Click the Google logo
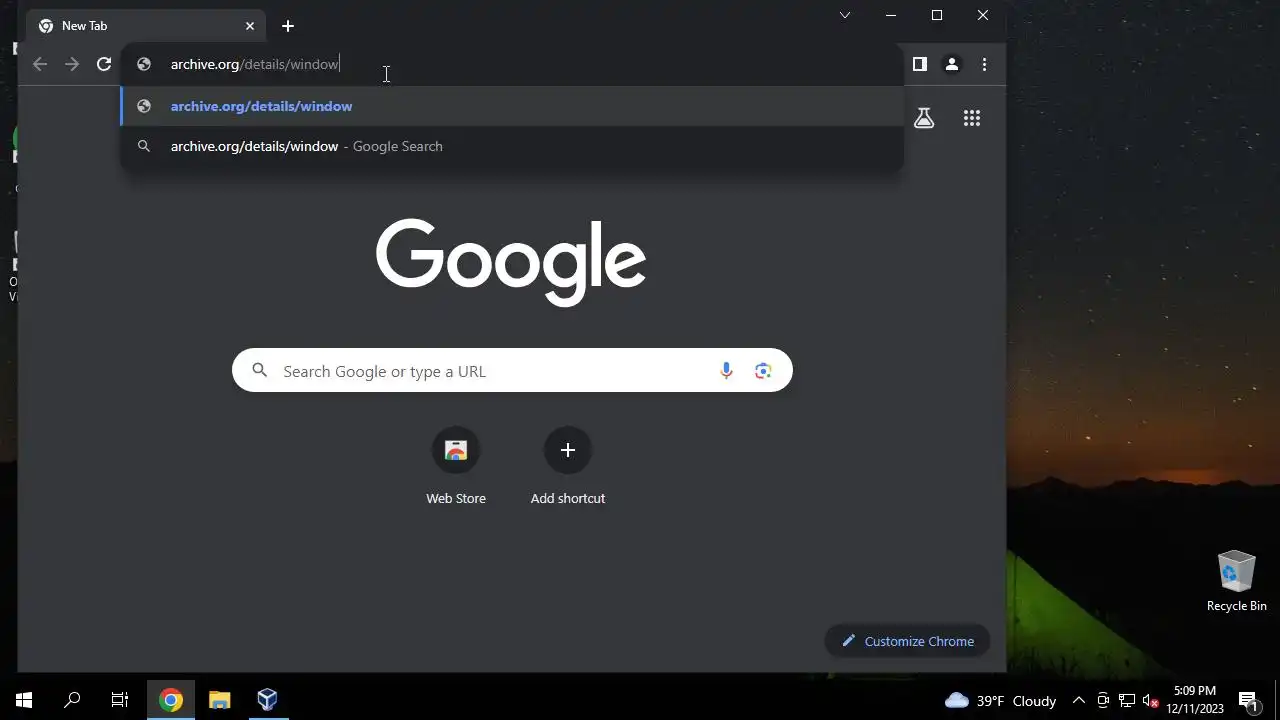 click(511, 262)
